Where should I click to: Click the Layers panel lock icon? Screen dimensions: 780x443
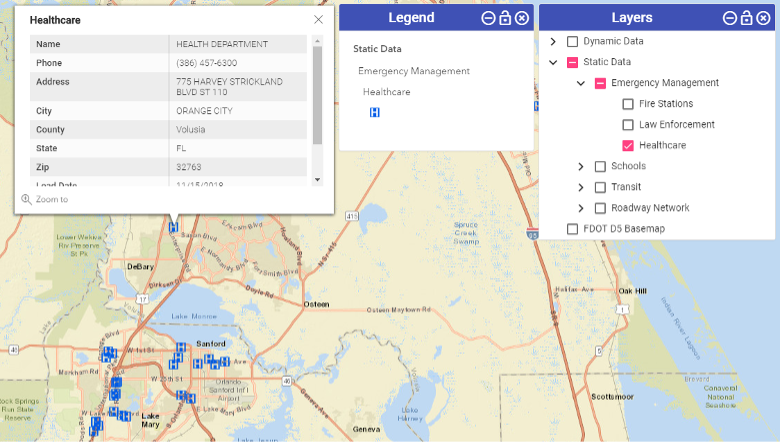coord(746,18)
